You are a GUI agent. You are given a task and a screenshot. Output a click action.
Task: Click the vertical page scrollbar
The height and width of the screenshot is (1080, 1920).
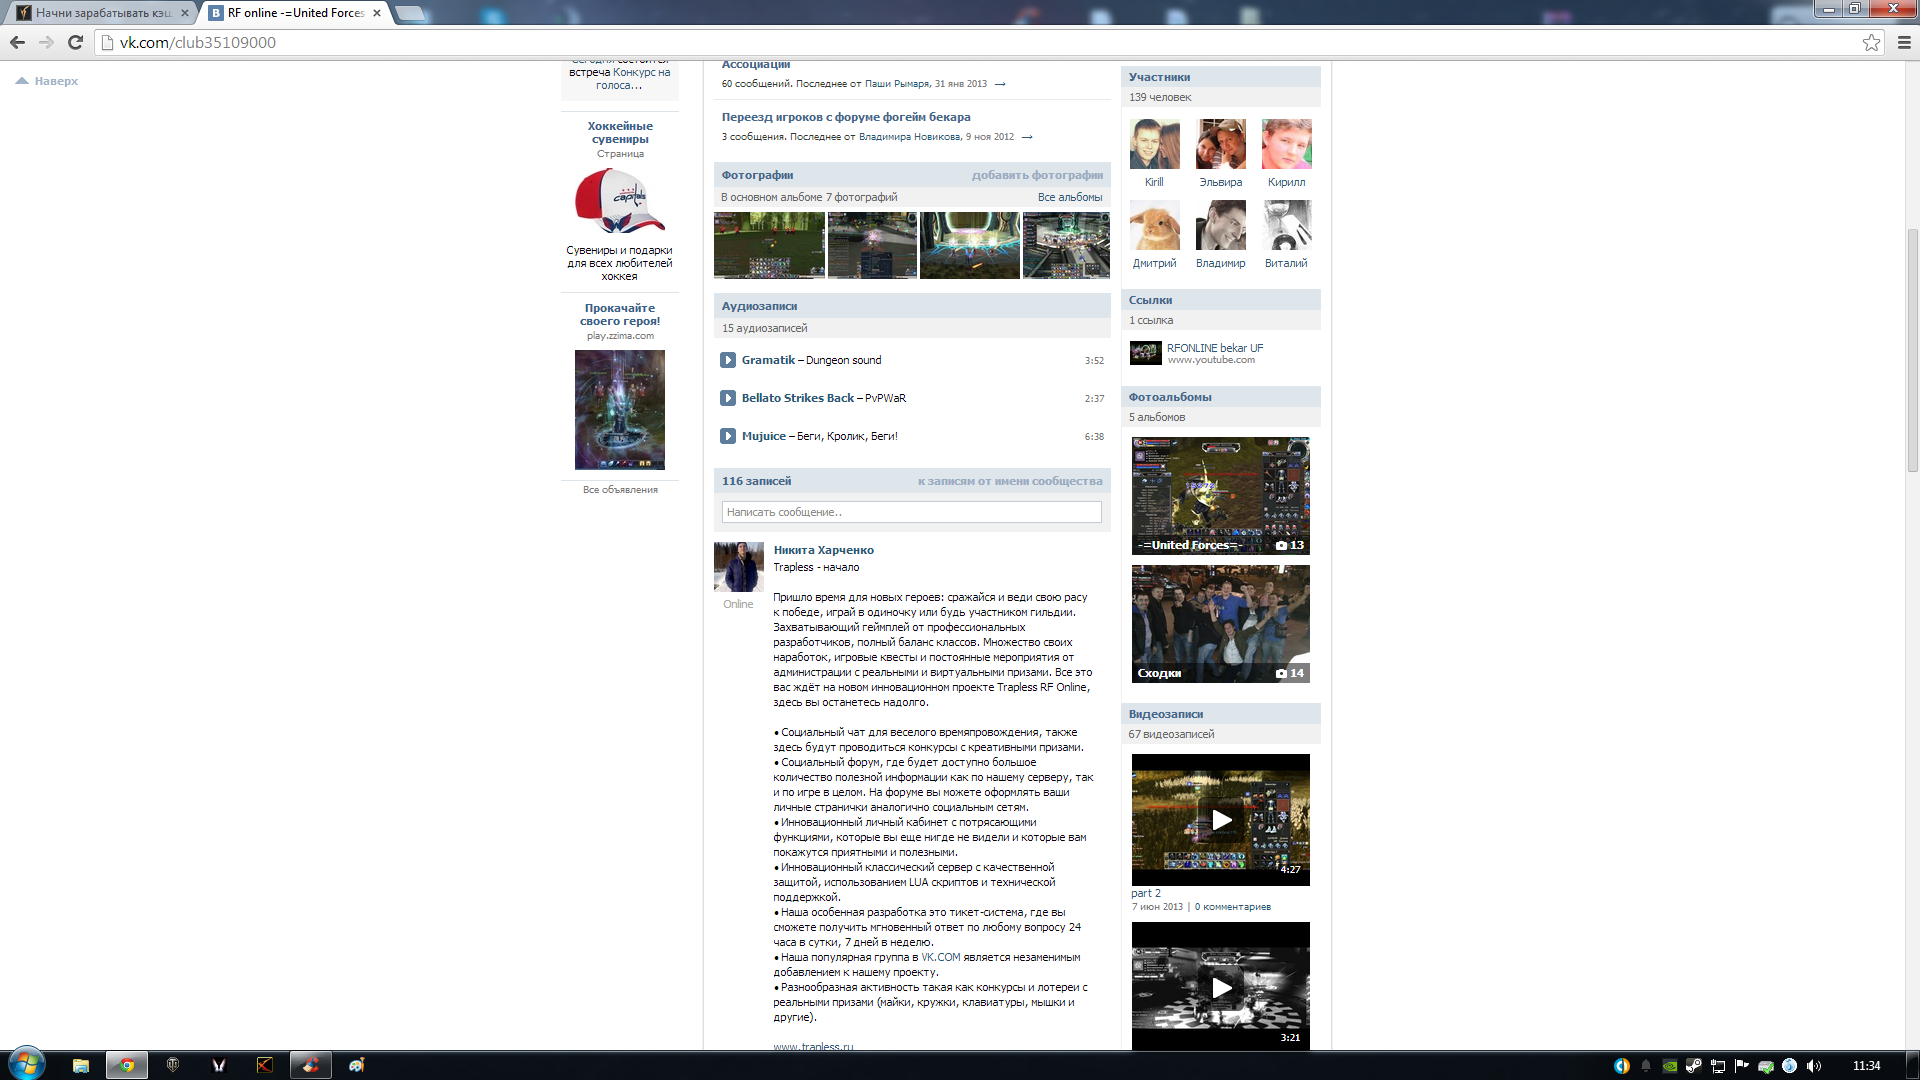(x=1912, y=350)
